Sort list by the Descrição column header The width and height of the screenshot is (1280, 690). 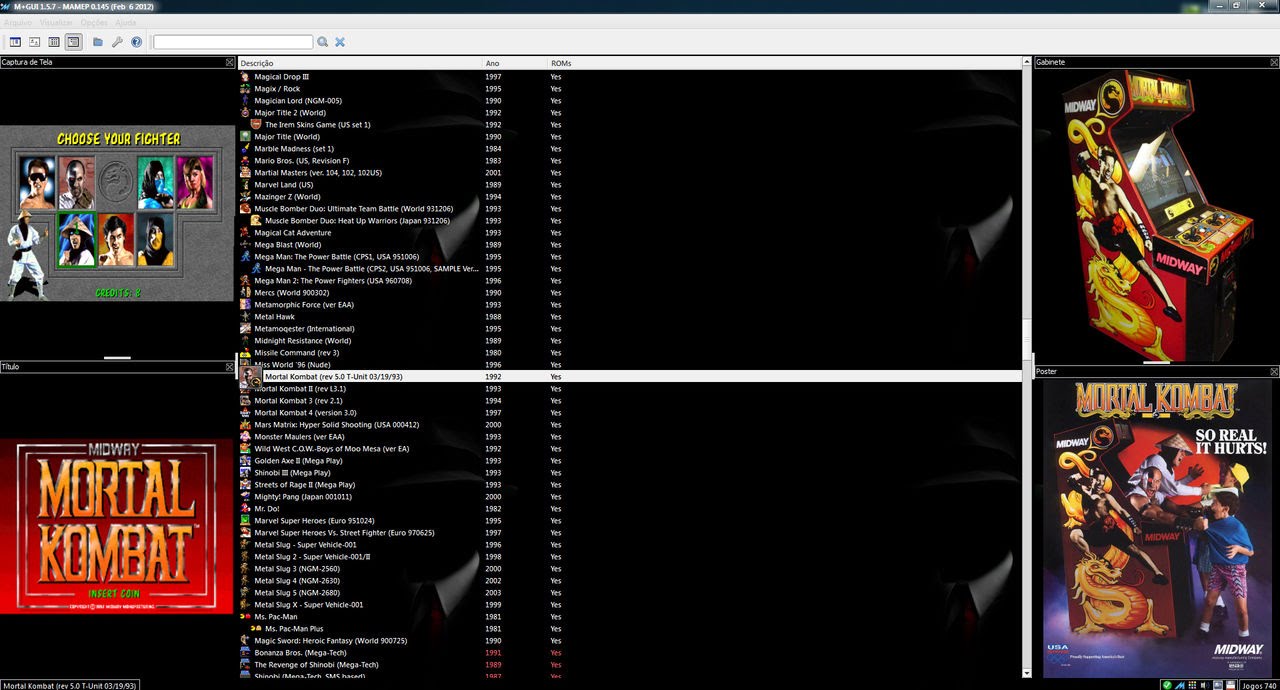[x=360, y=63]
